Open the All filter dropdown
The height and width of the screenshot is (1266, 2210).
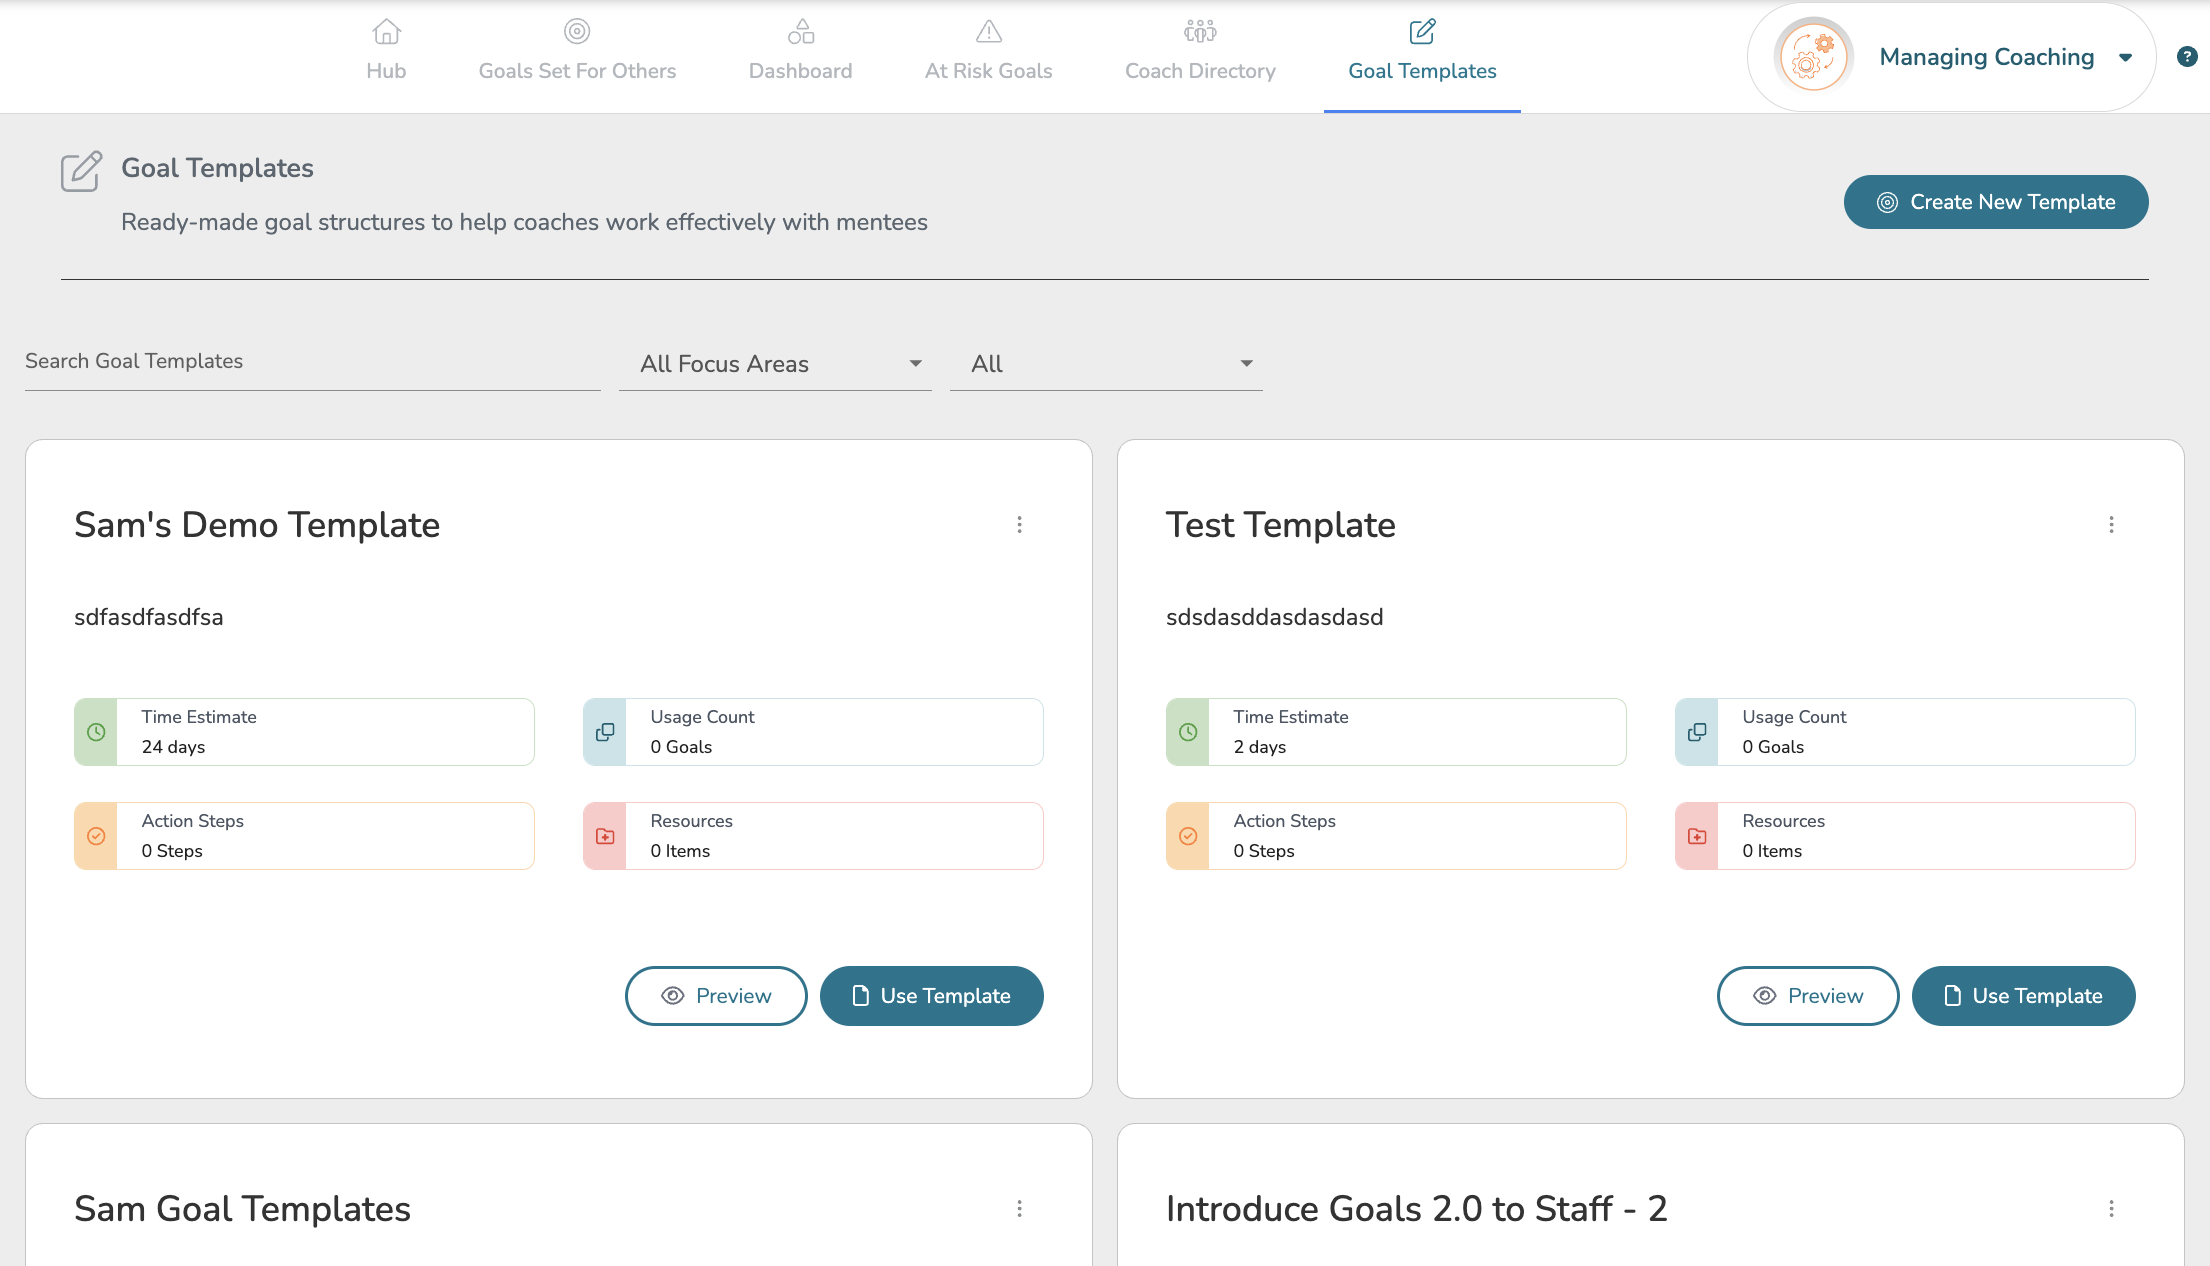tap(1105, 364)
